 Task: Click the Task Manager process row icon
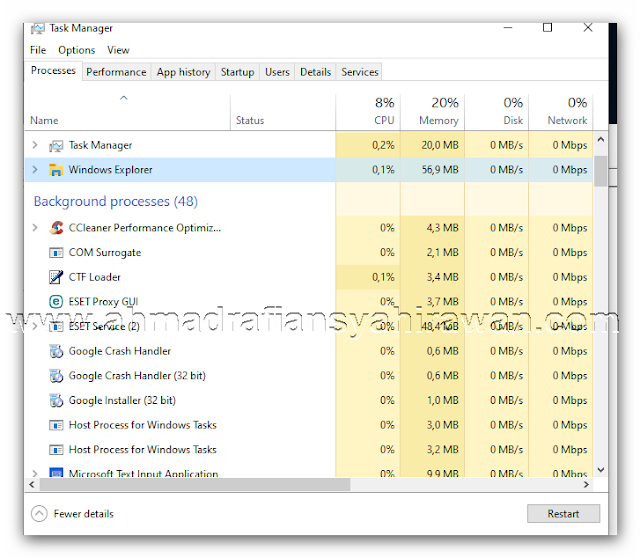point(56,146)
